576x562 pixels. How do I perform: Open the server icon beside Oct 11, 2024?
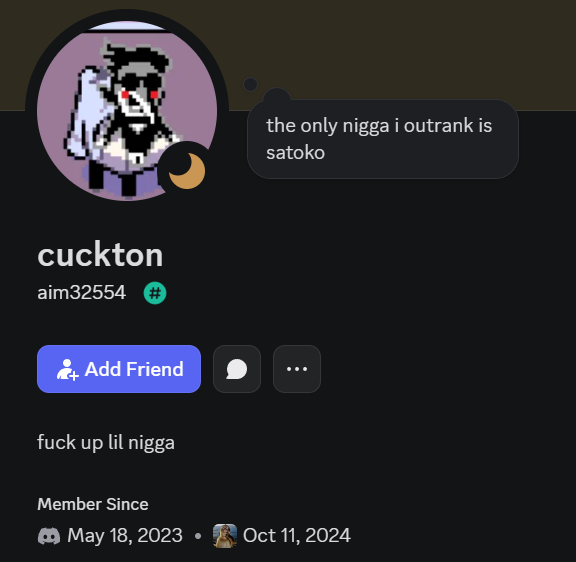[x=225, y=536]
